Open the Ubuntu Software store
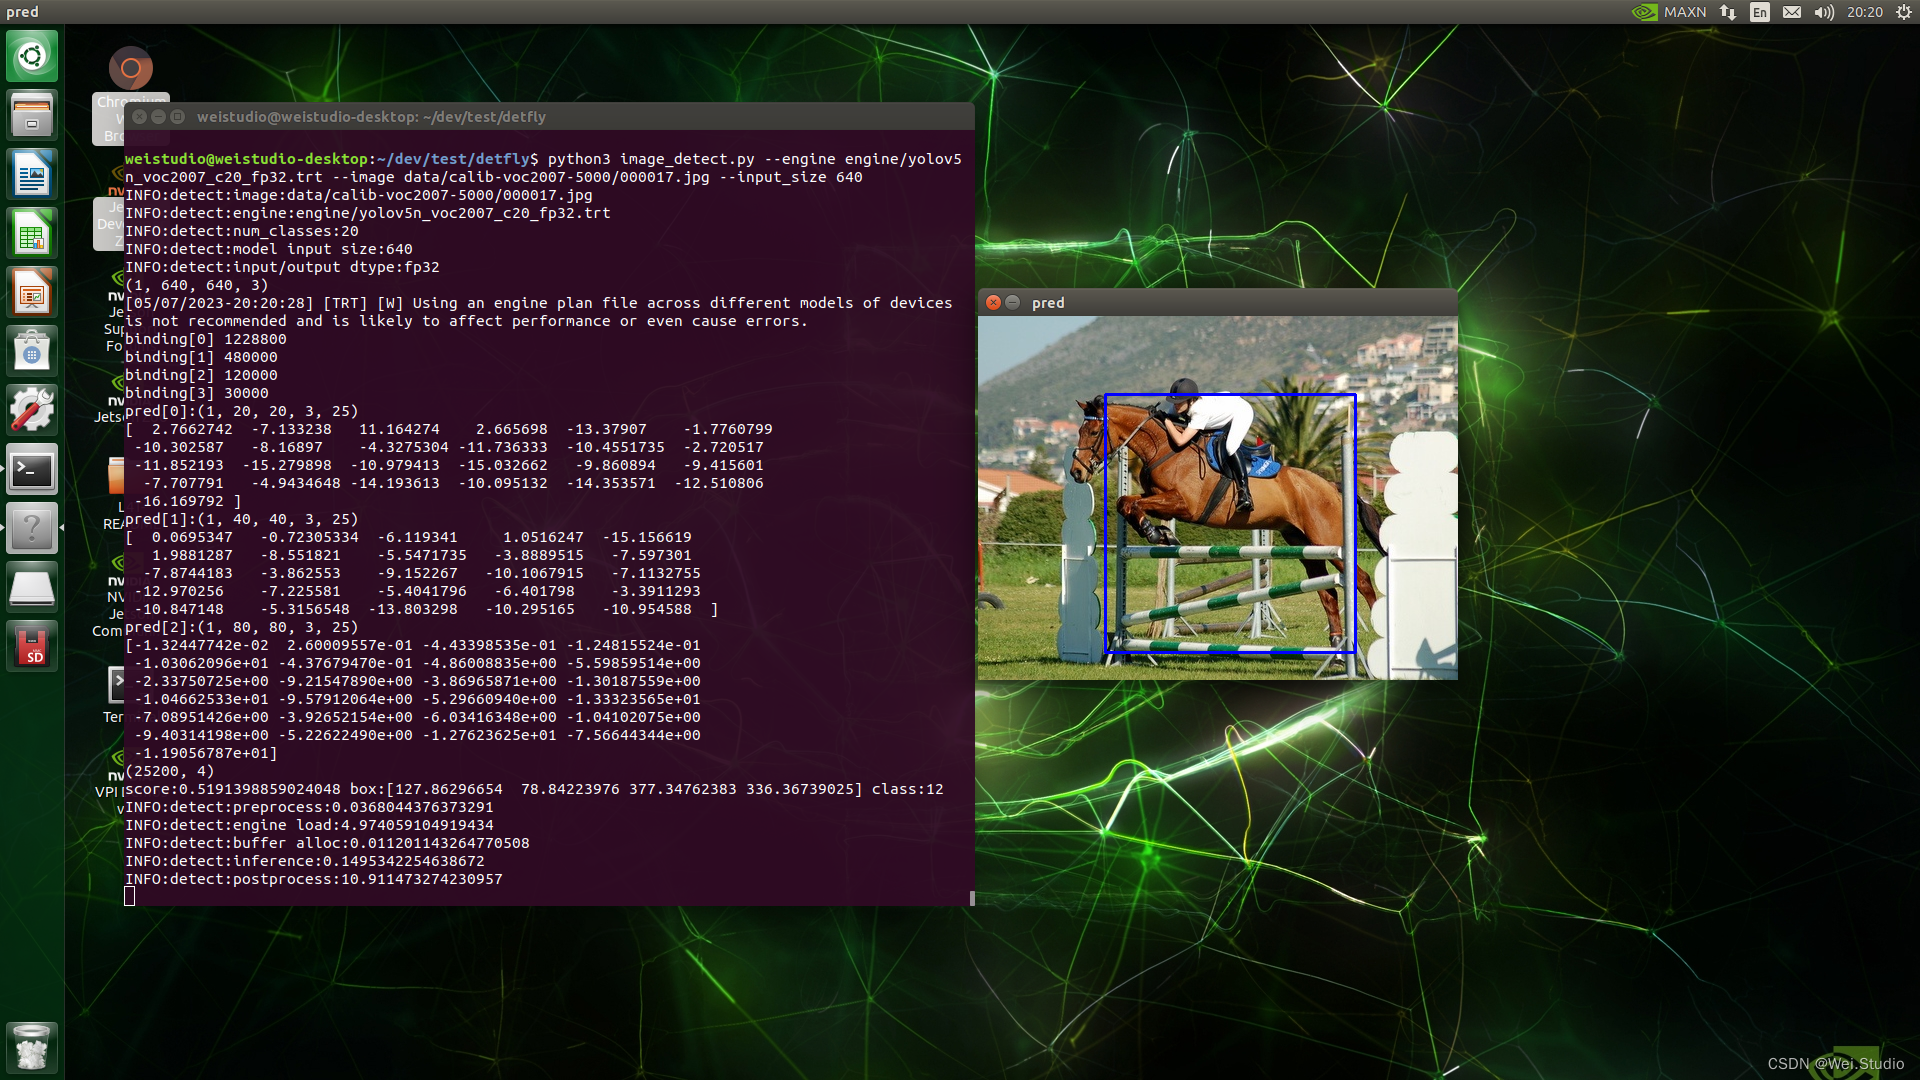Viewport: 1920px width, 1080px height. pos(32,352)
